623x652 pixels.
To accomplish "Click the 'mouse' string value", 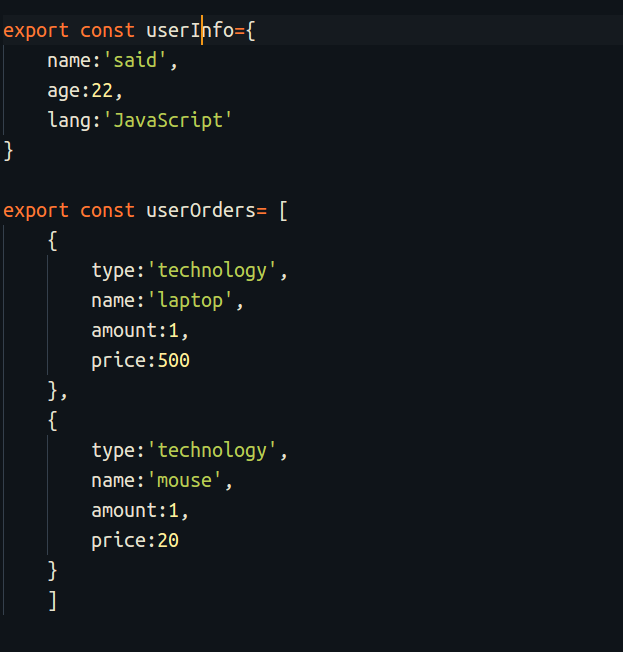I will coord(185,480).
